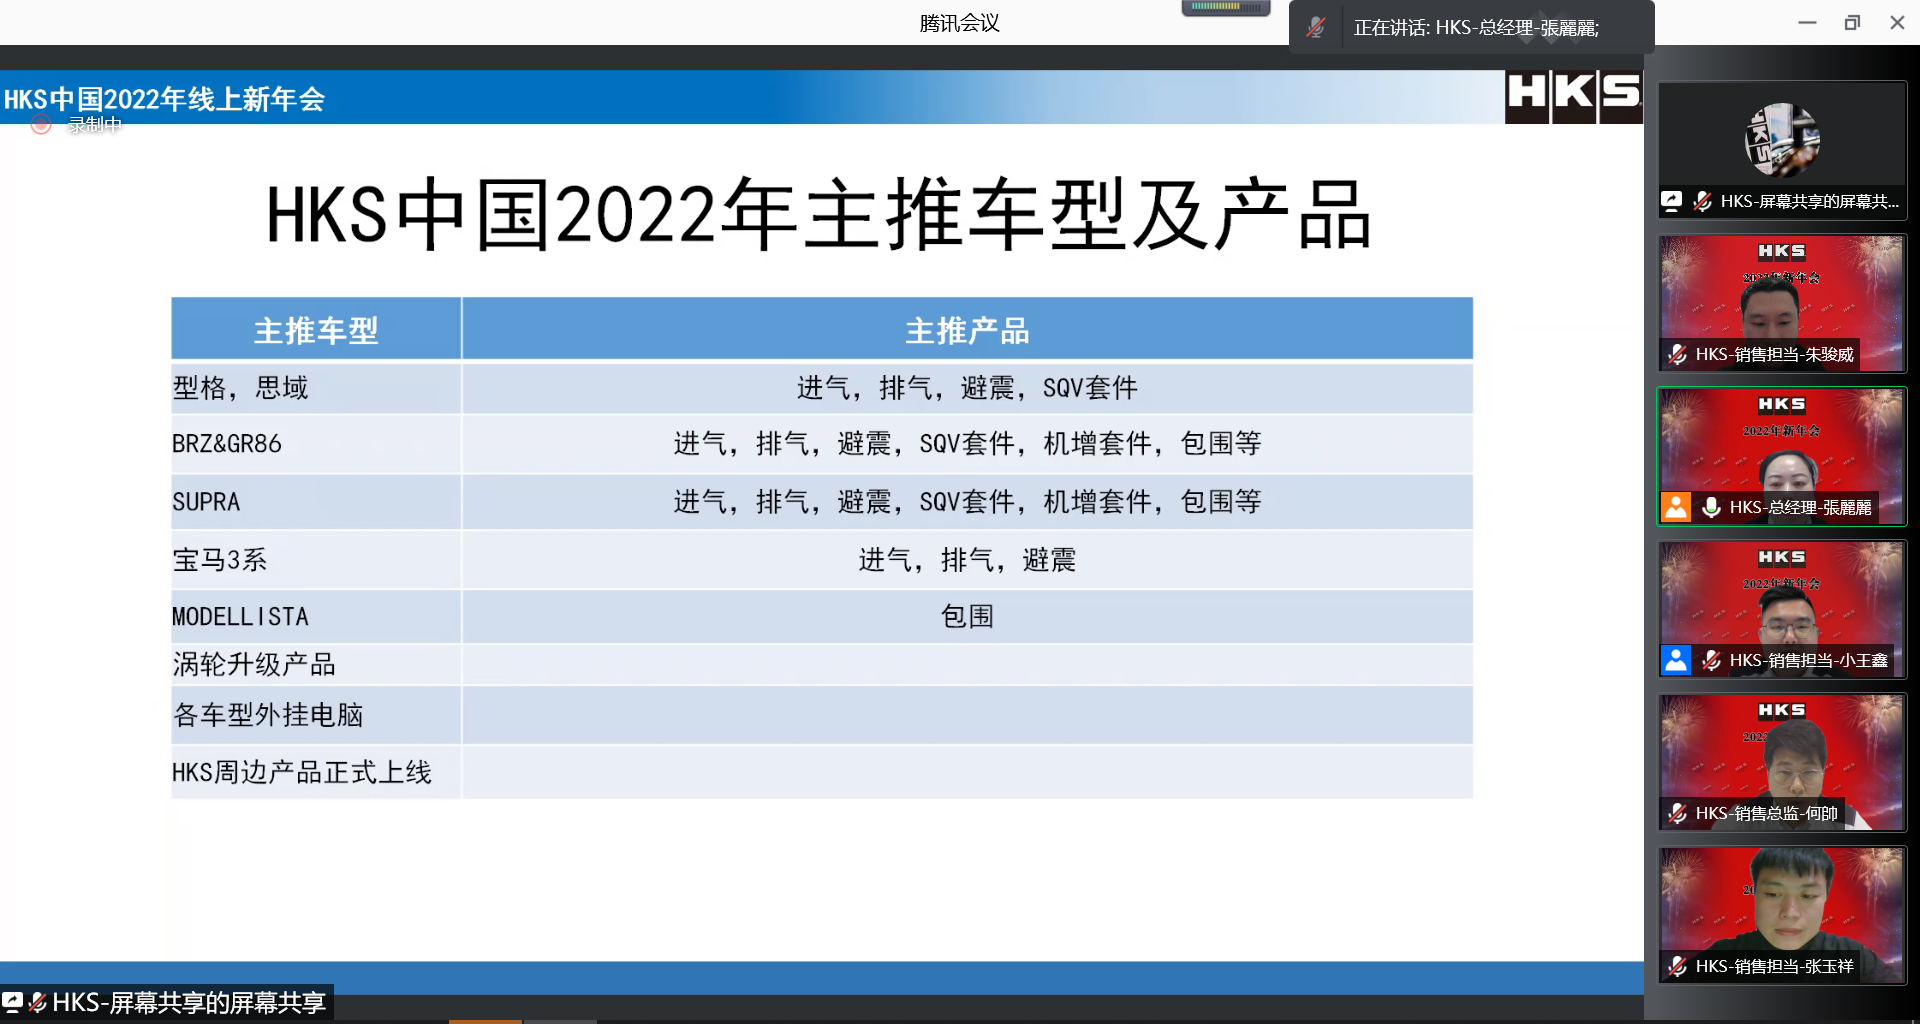This screenshot has width=1920, height=1024.
Task: Click muted mic icon next to 朱骏威
Action: [1678, 354]
